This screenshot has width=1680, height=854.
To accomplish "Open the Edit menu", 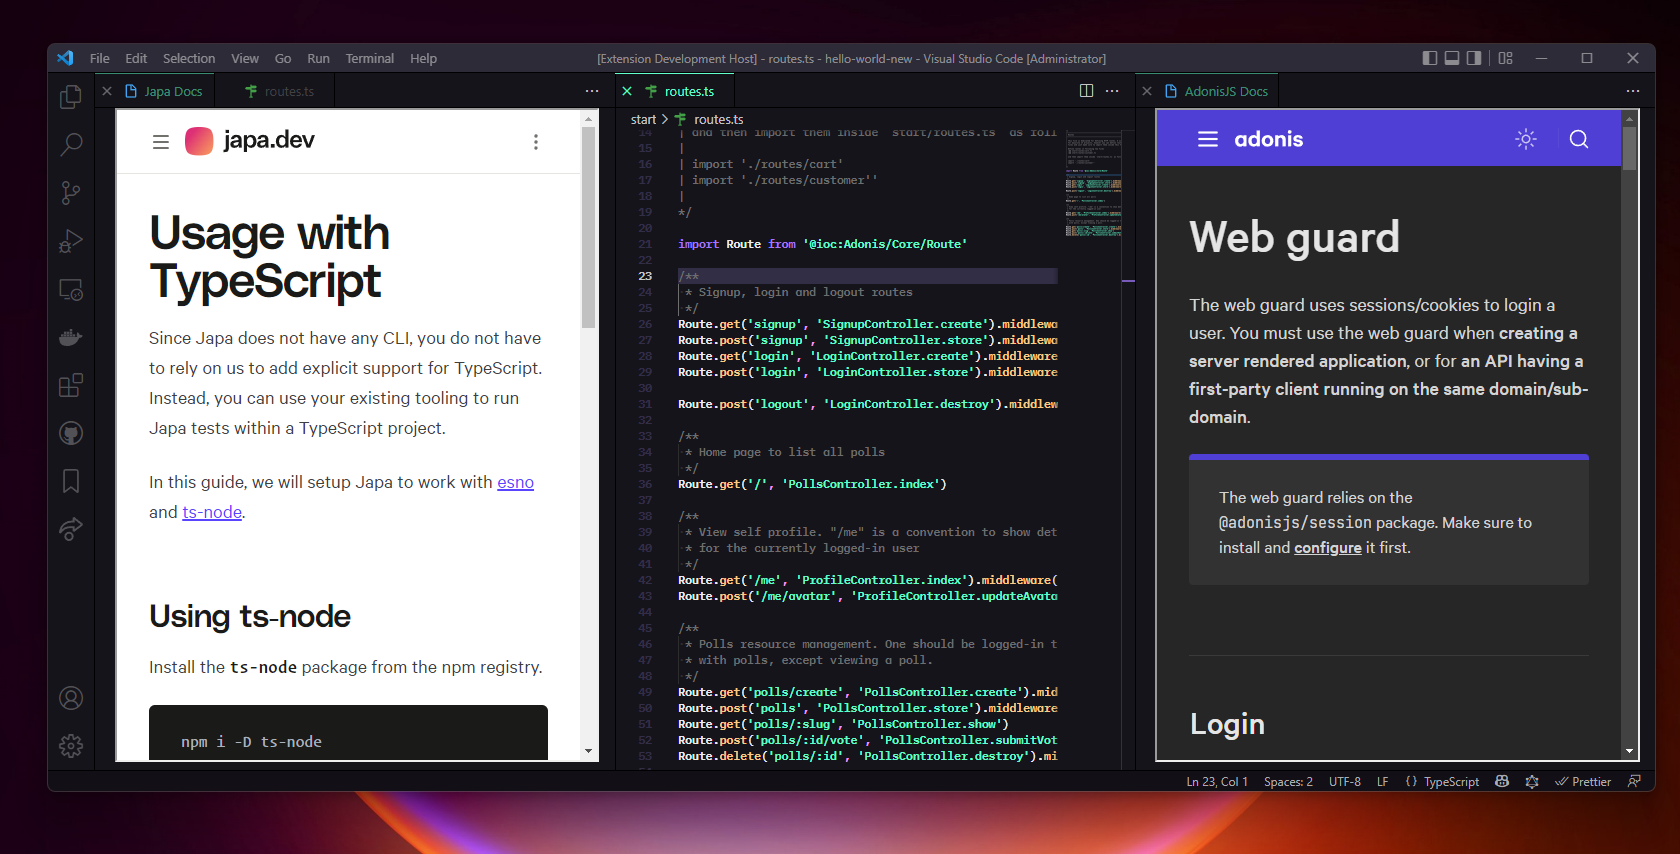I will point(136,58).
